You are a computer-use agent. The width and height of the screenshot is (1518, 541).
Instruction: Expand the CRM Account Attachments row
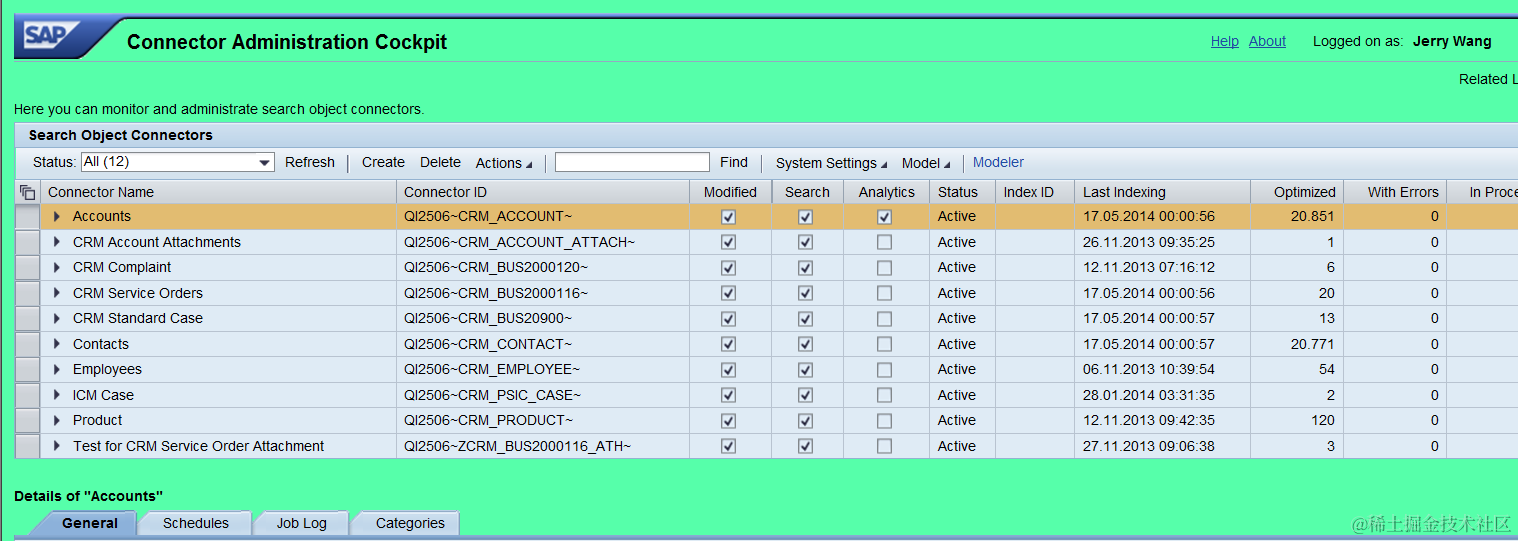(x=57, y=242)
